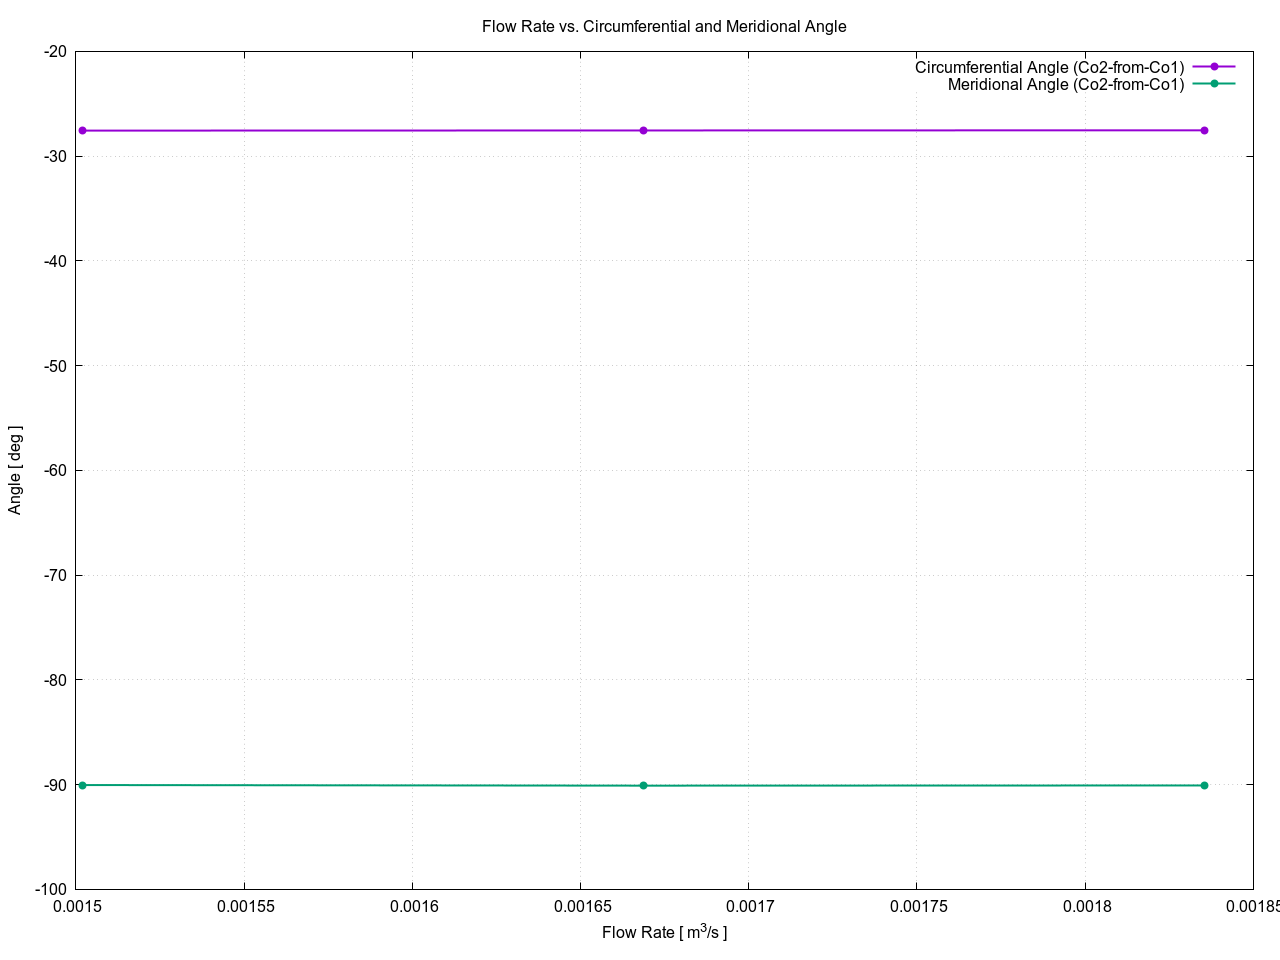Click the last green data point near 0.00183

(1204, 785)
